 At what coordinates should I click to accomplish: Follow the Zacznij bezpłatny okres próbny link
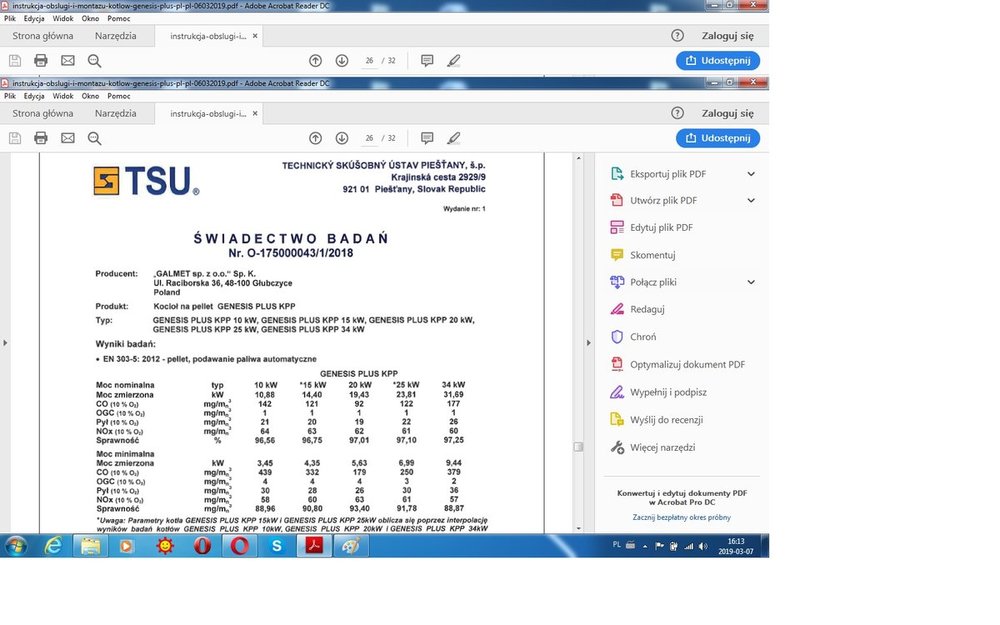click(682, 517)
